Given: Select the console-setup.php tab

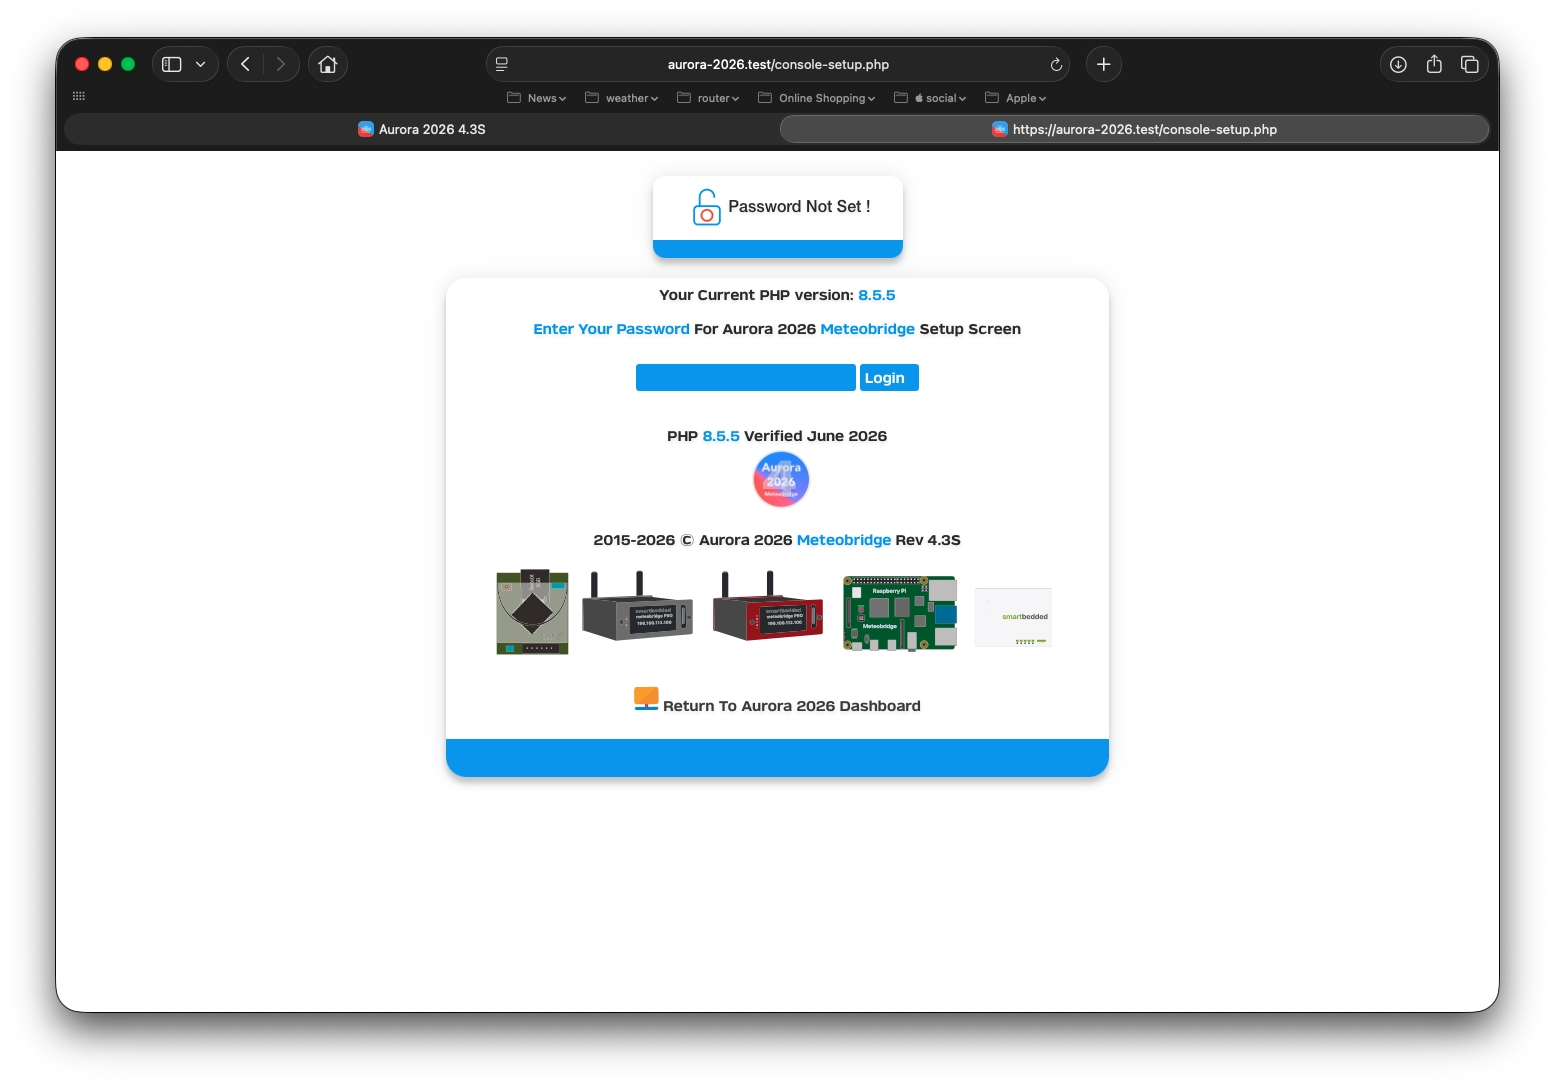Looking at the screenshot, I should point(1134,129).
